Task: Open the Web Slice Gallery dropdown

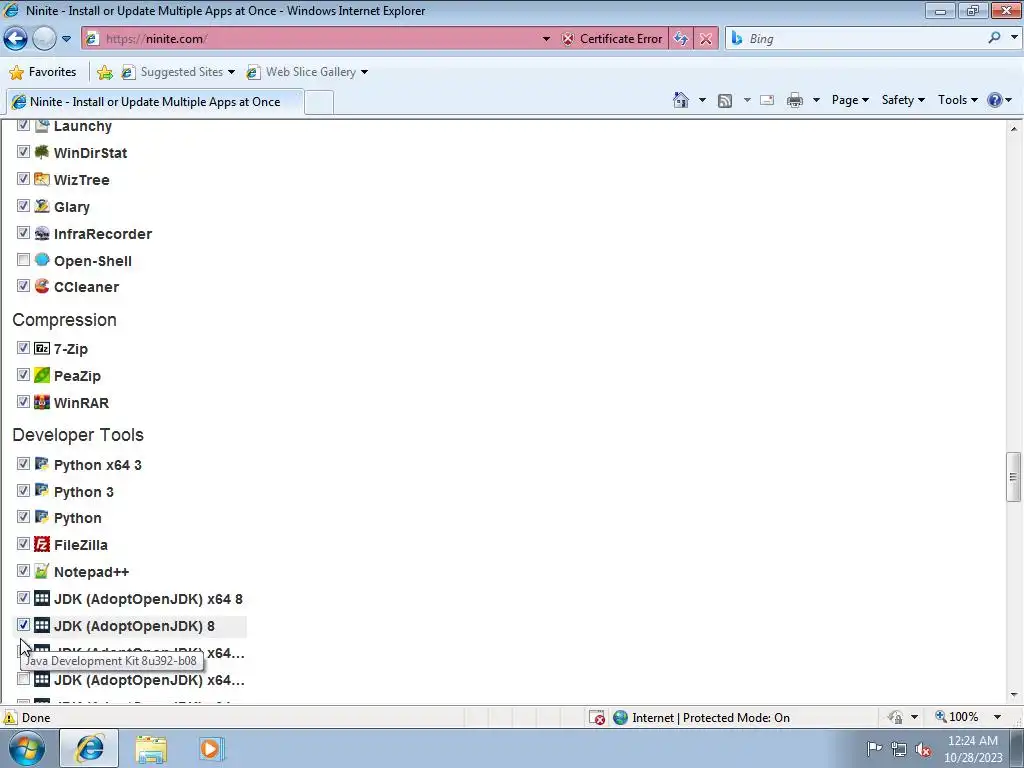Action: [364, 72]
